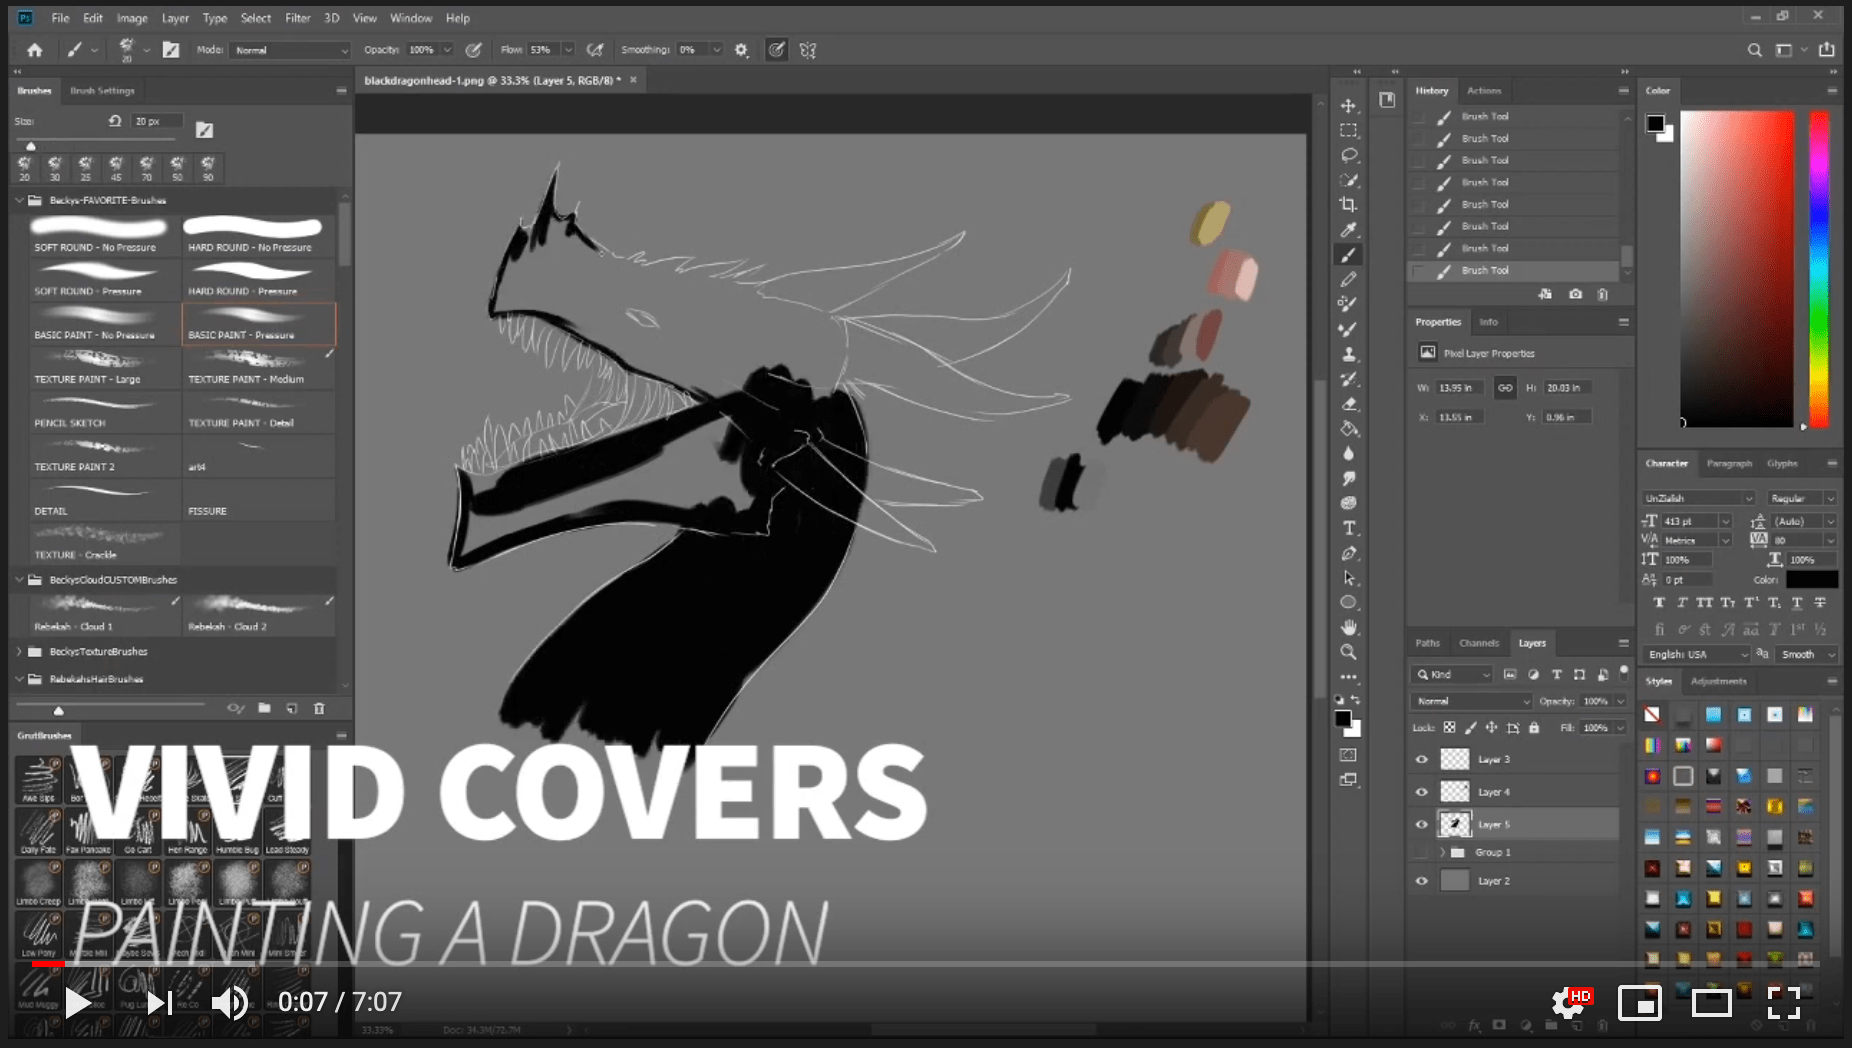Choose SOFT ROUND - No Pressure brush
The image size is (1852, 1048).
click(105, 236)
